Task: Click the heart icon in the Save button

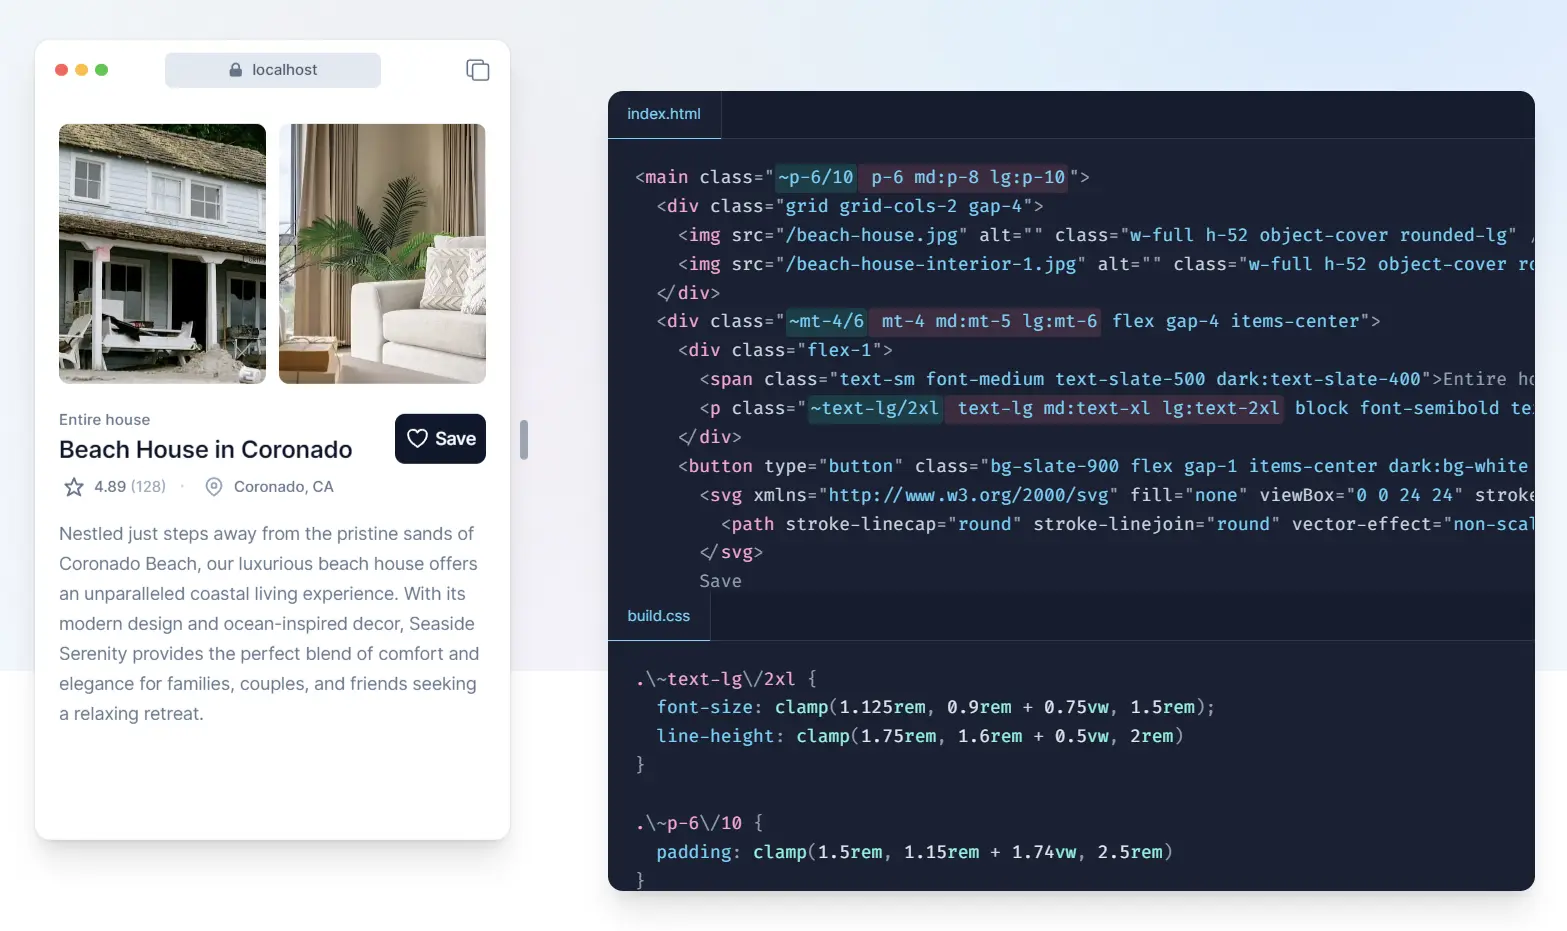Action: click(418, 438)
